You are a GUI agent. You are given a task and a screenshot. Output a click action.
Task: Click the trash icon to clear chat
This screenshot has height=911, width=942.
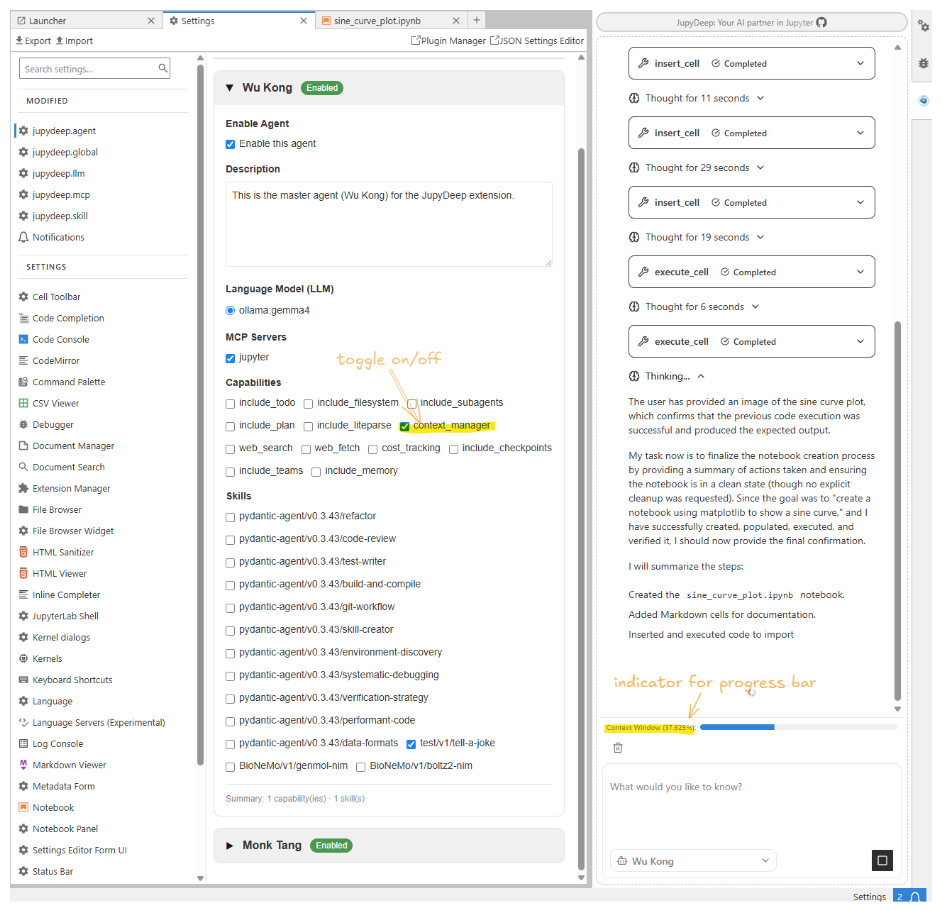pos(618,748)
